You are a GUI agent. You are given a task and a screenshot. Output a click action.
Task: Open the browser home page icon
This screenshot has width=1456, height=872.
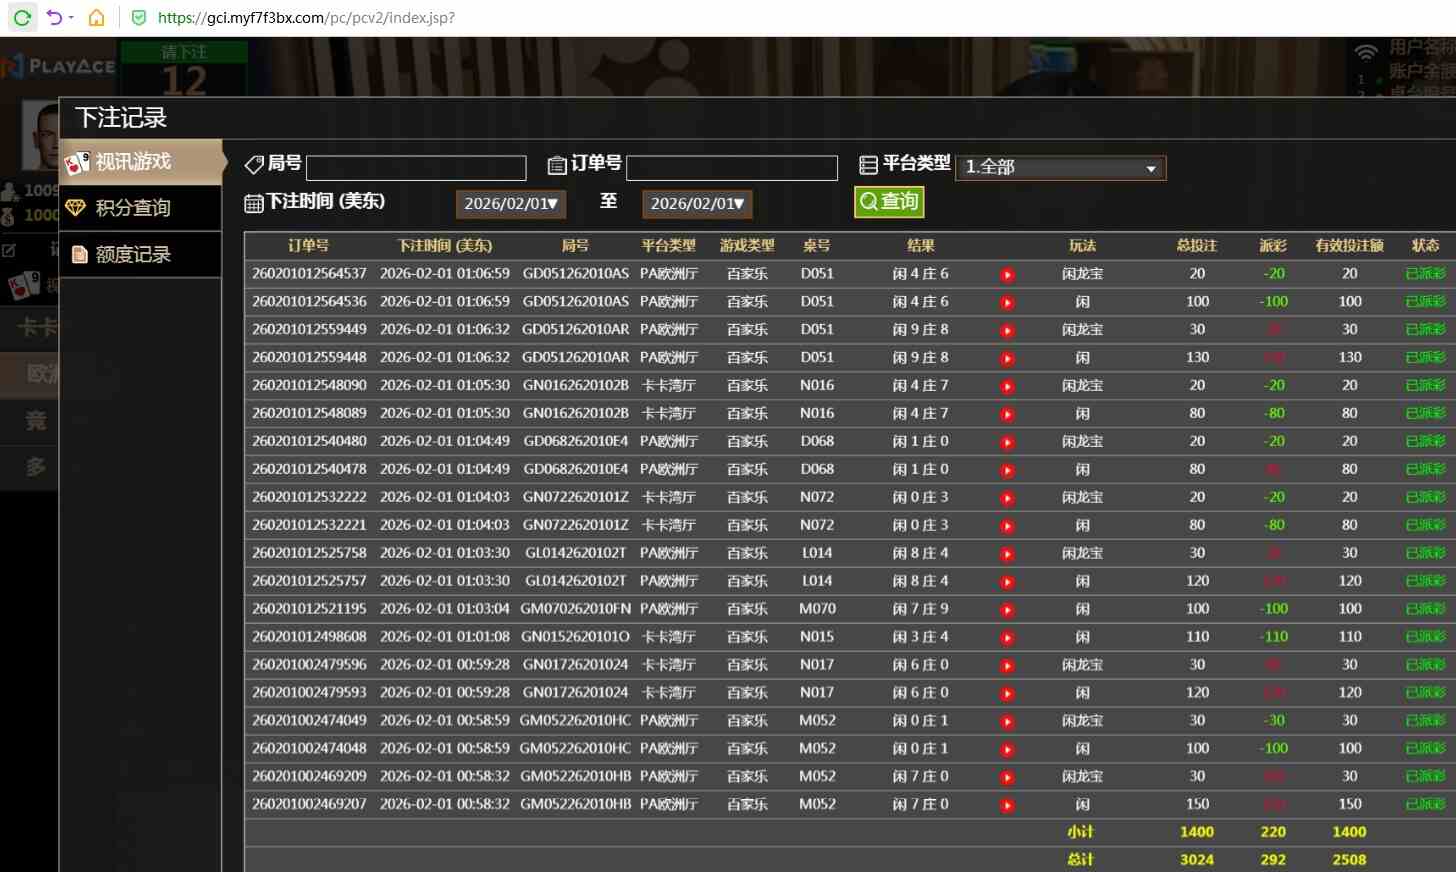point(96,17)
